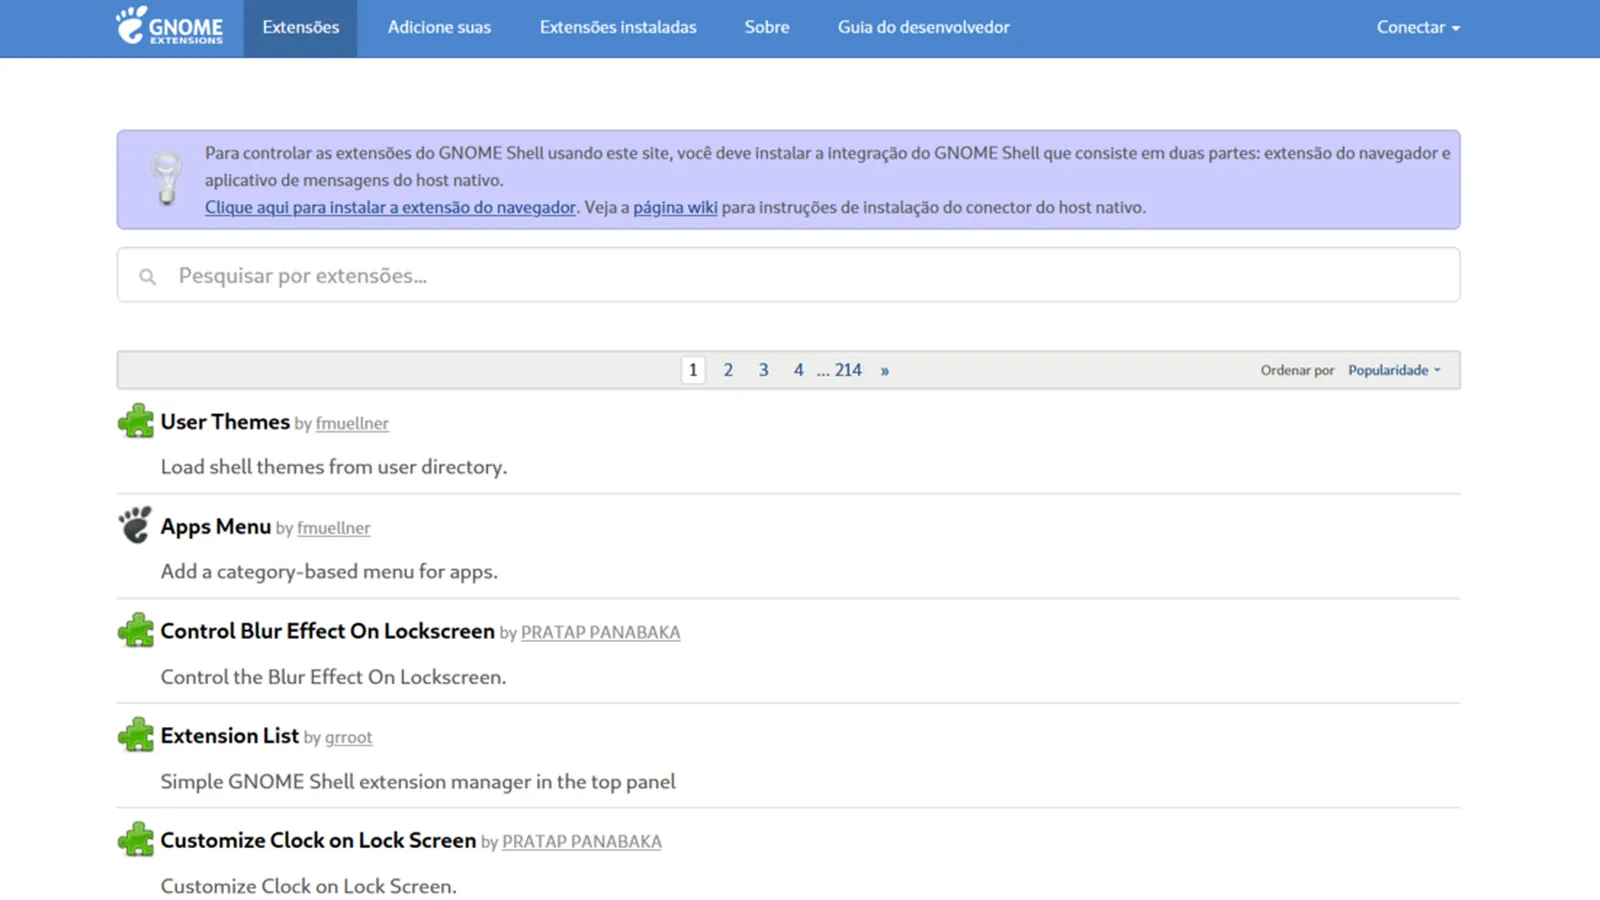This screenshot has height=900, width=1600.
Task: Open Control Blur Effect On Lockscreen
Action: [328, 631]
